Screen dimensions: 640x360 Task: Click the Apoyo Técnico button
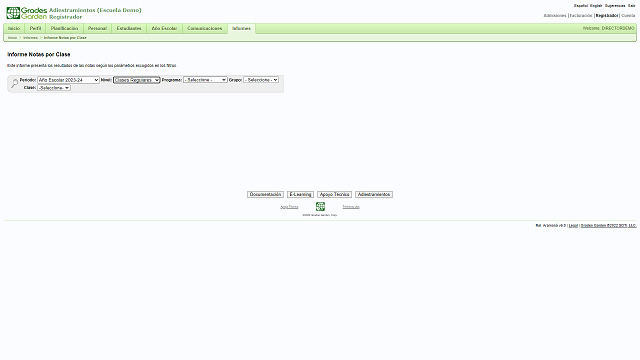click(x=334, y=194)
